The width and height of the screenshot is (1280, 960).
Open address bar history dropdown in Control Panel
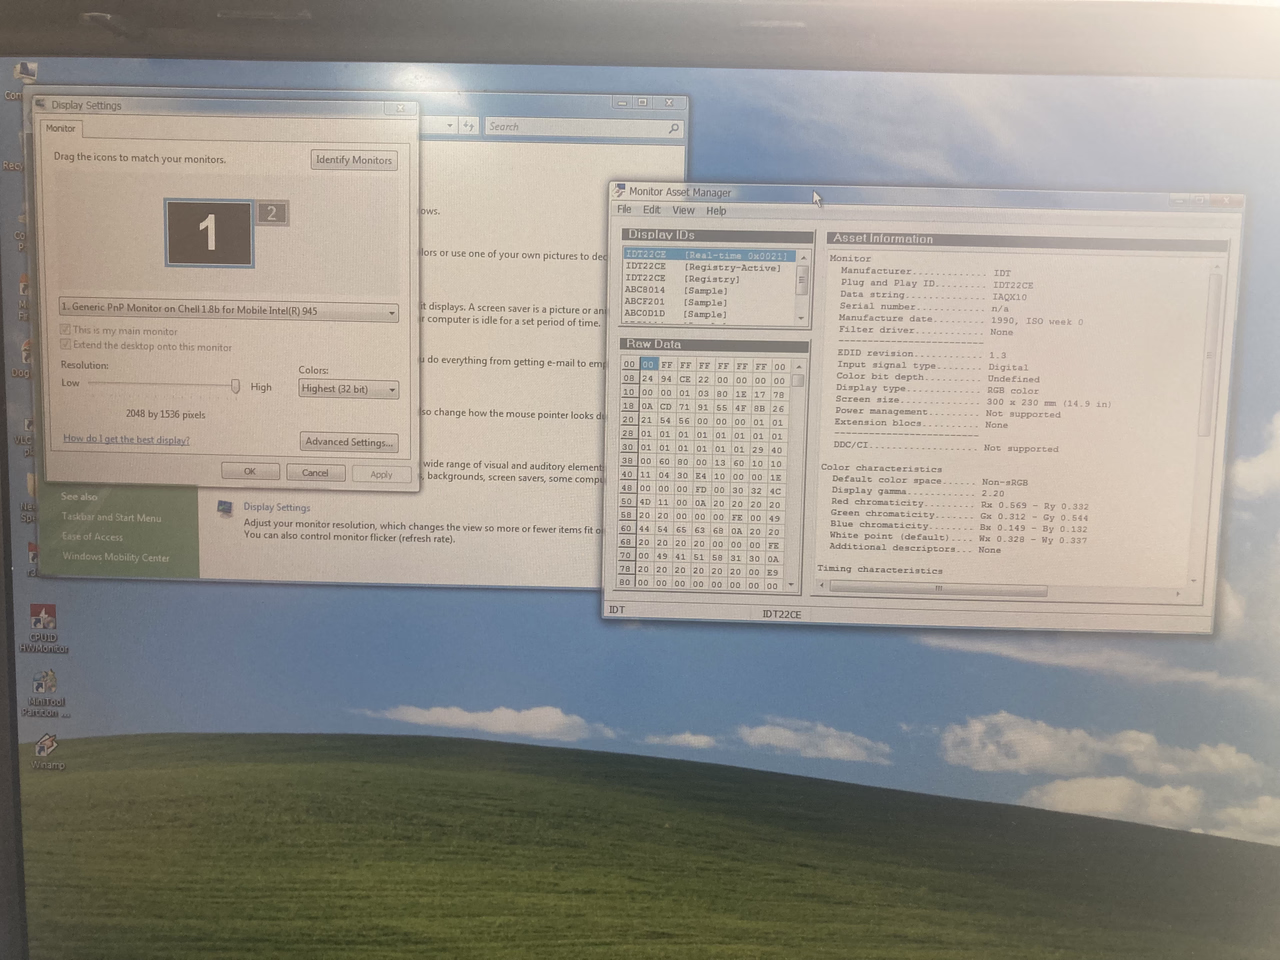click(449, 126)
